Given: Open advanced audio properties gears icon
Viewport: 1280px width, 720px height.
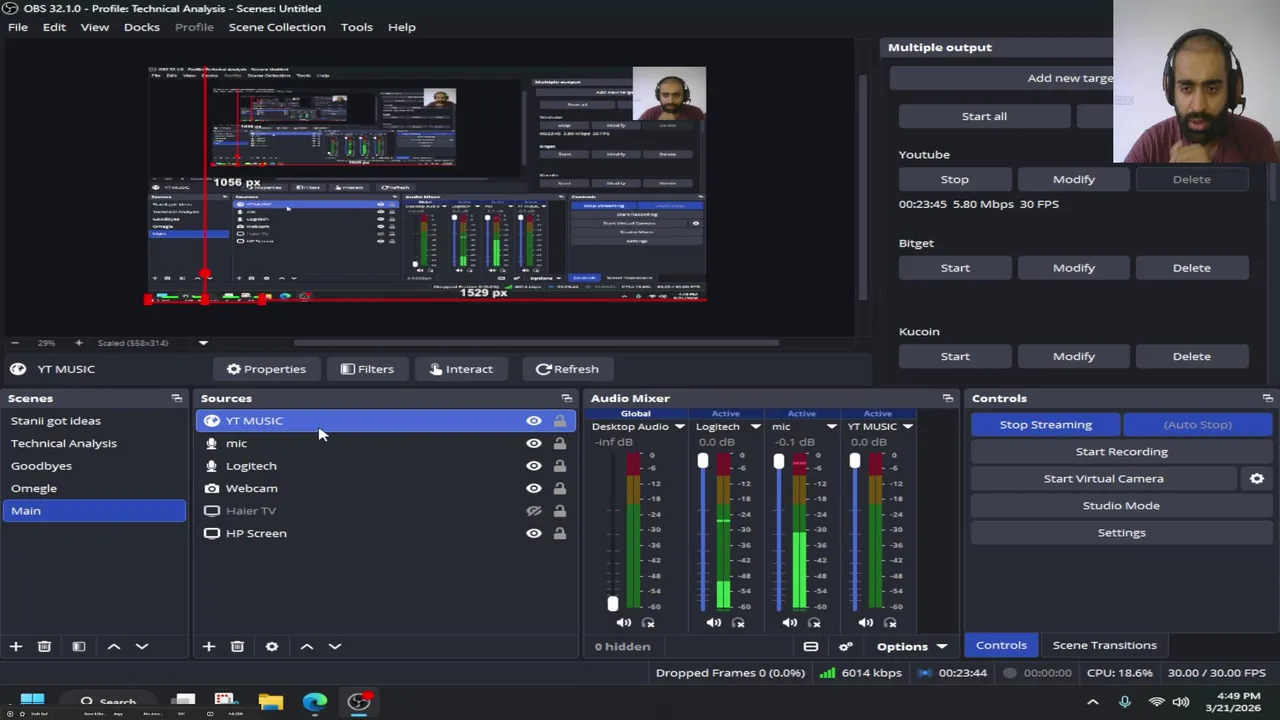Looking at the screenshot, I should (x=846, y=647).
